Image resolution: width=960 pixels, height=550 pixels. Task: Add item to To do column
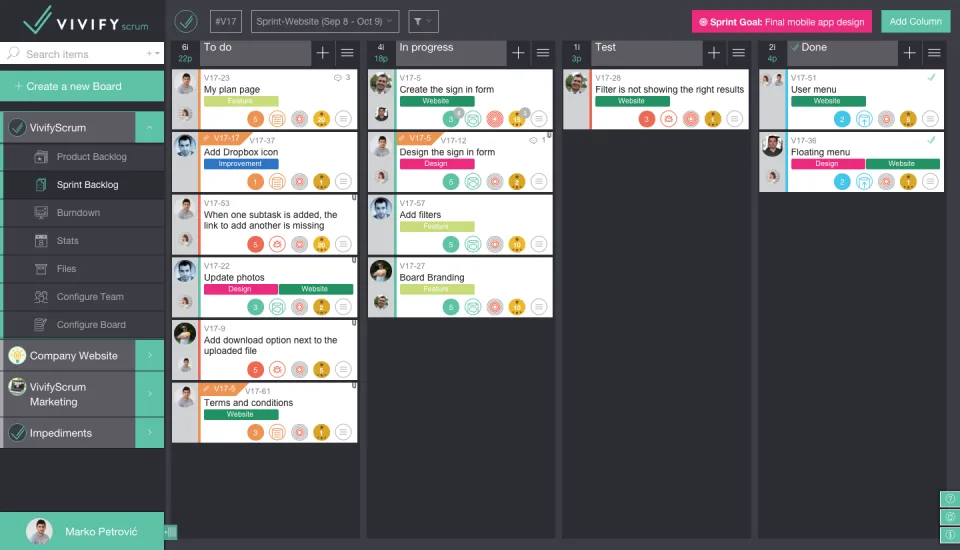coord(323,53)
